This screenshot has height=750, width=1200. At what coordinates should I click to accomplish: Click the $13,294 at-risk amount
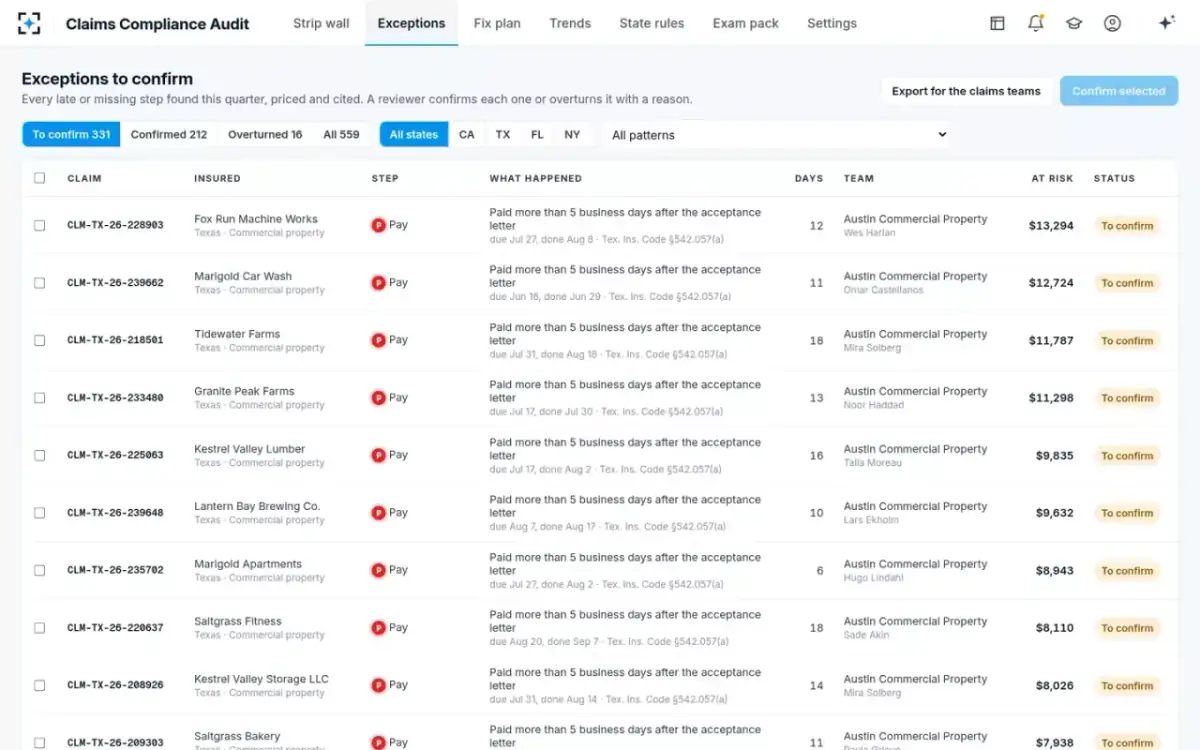(1051, 226)
